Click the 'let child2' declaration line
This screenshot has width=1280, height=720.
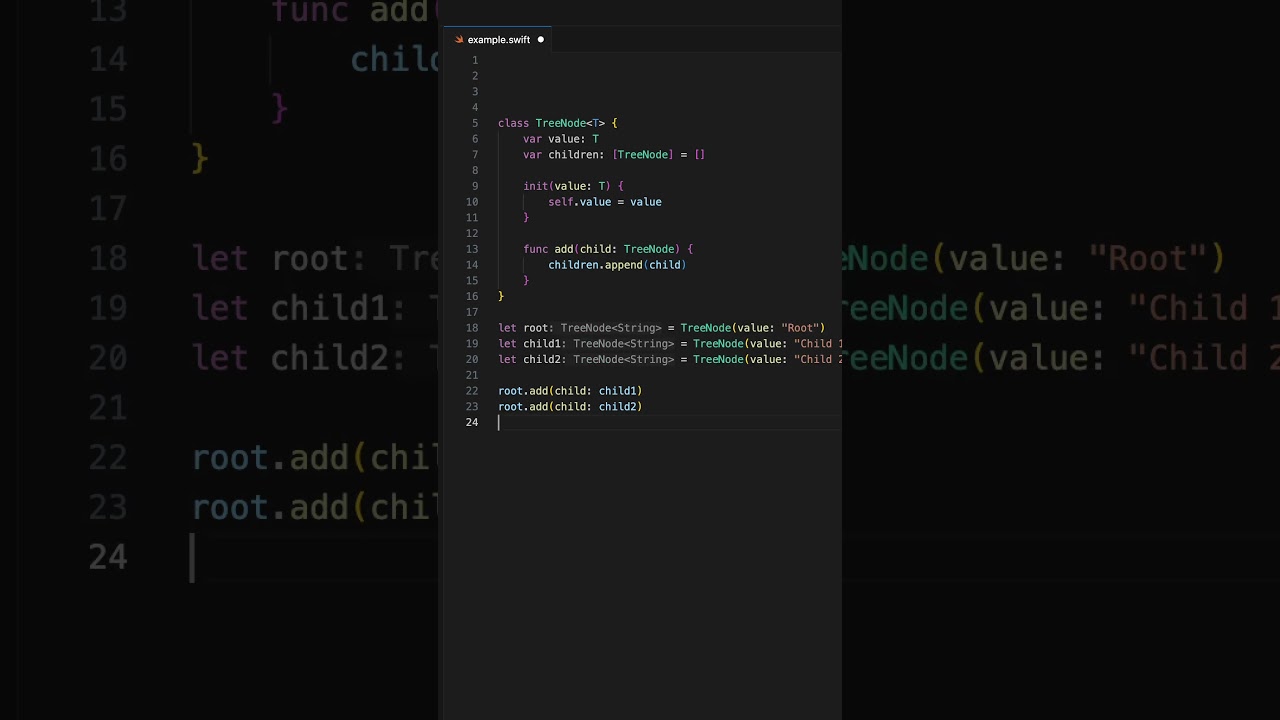pos(670,359)
